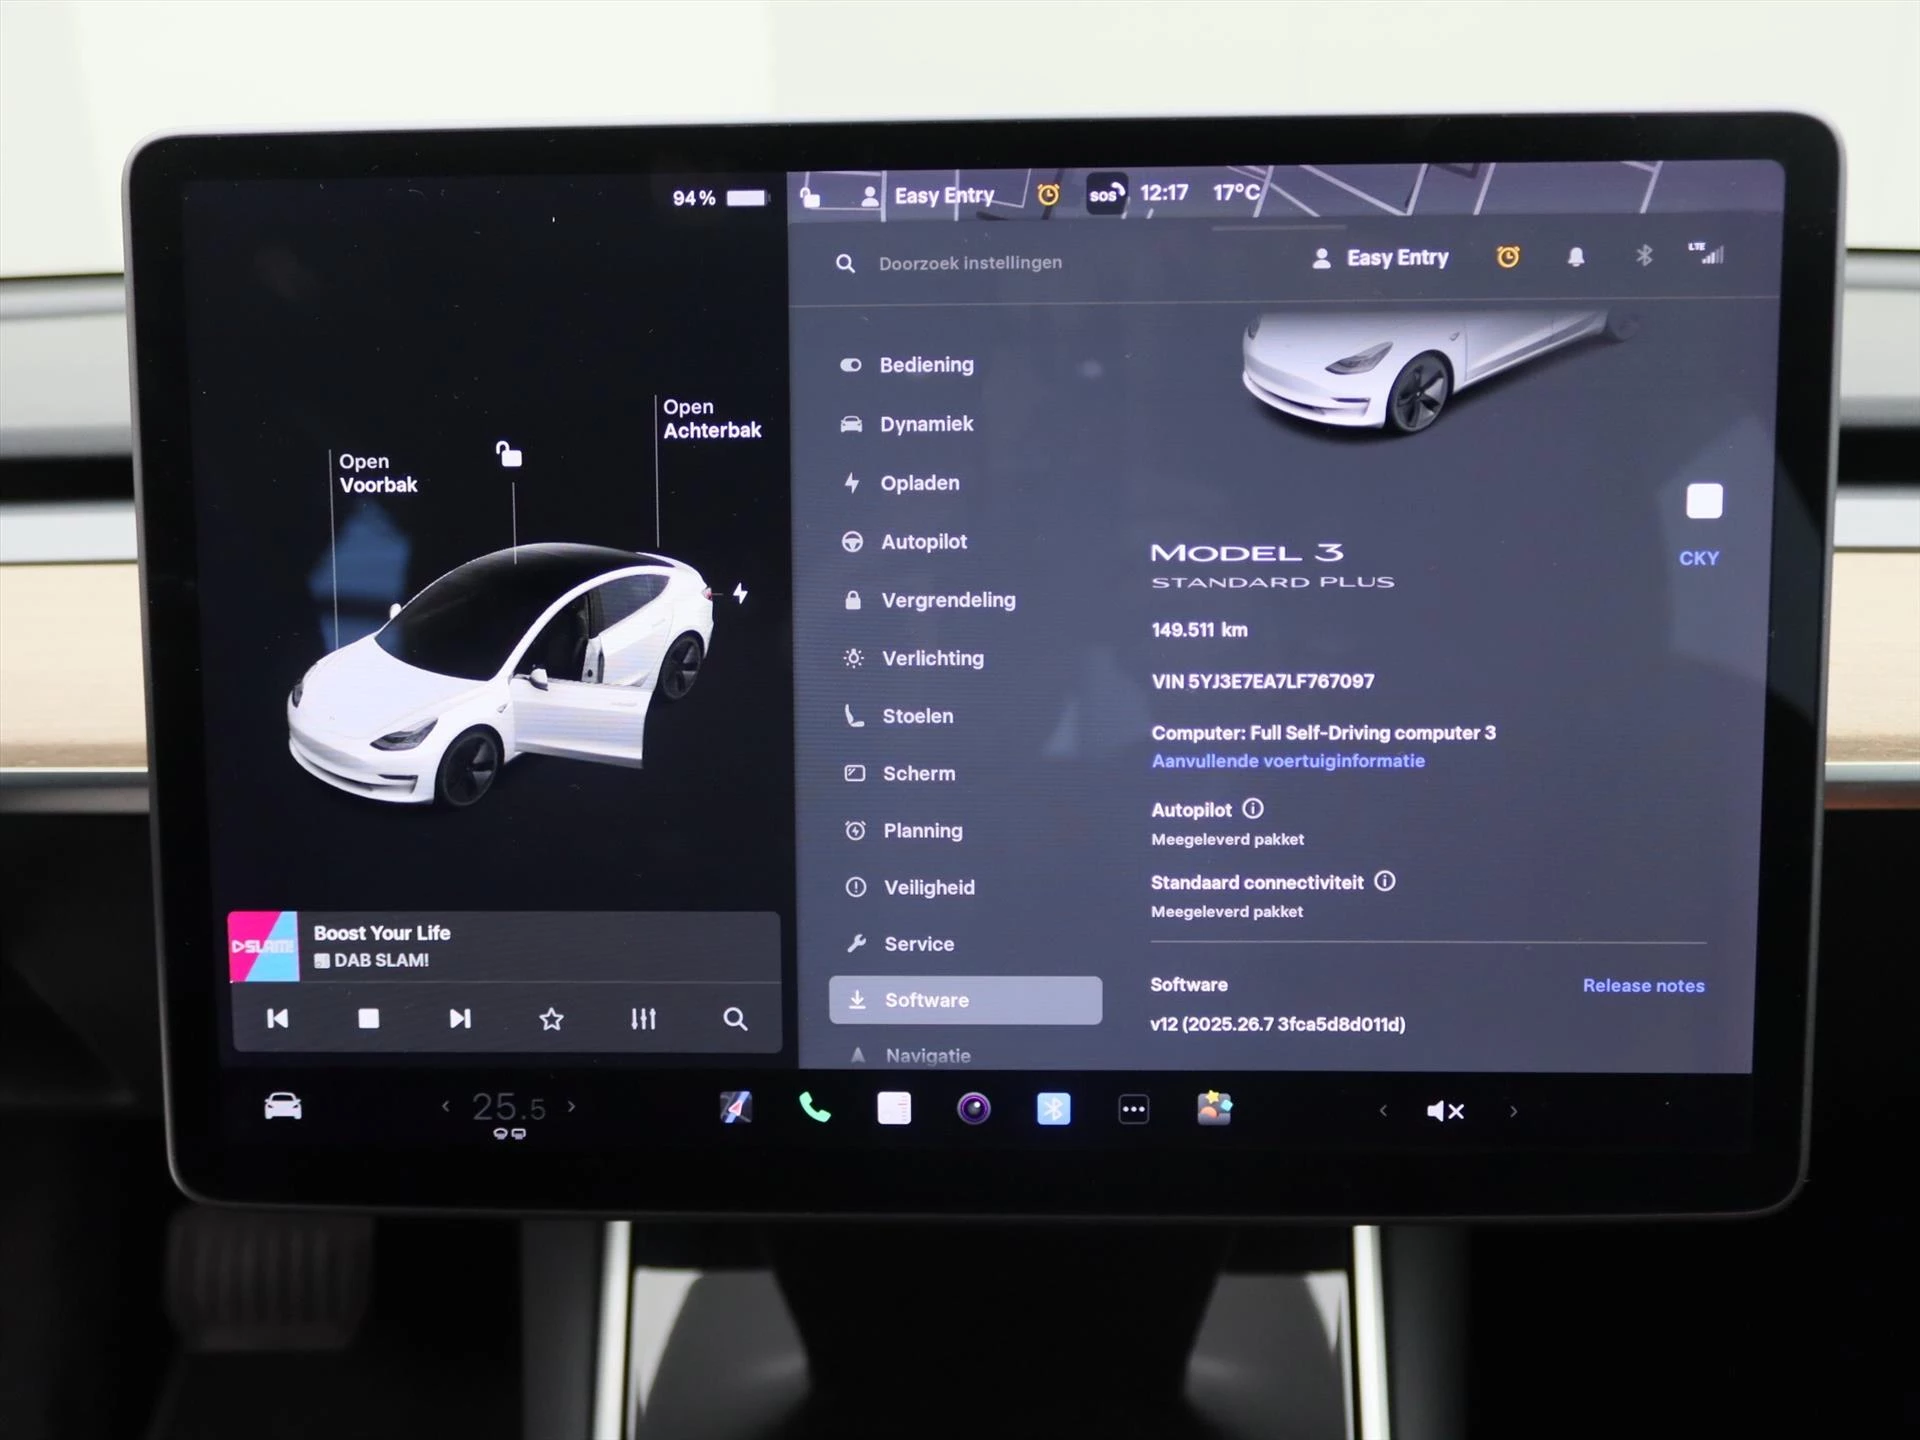Open the Opladen charging settings
Image resolution: width=1920 pixels, height=1440 pixels.
pos(919,483)
